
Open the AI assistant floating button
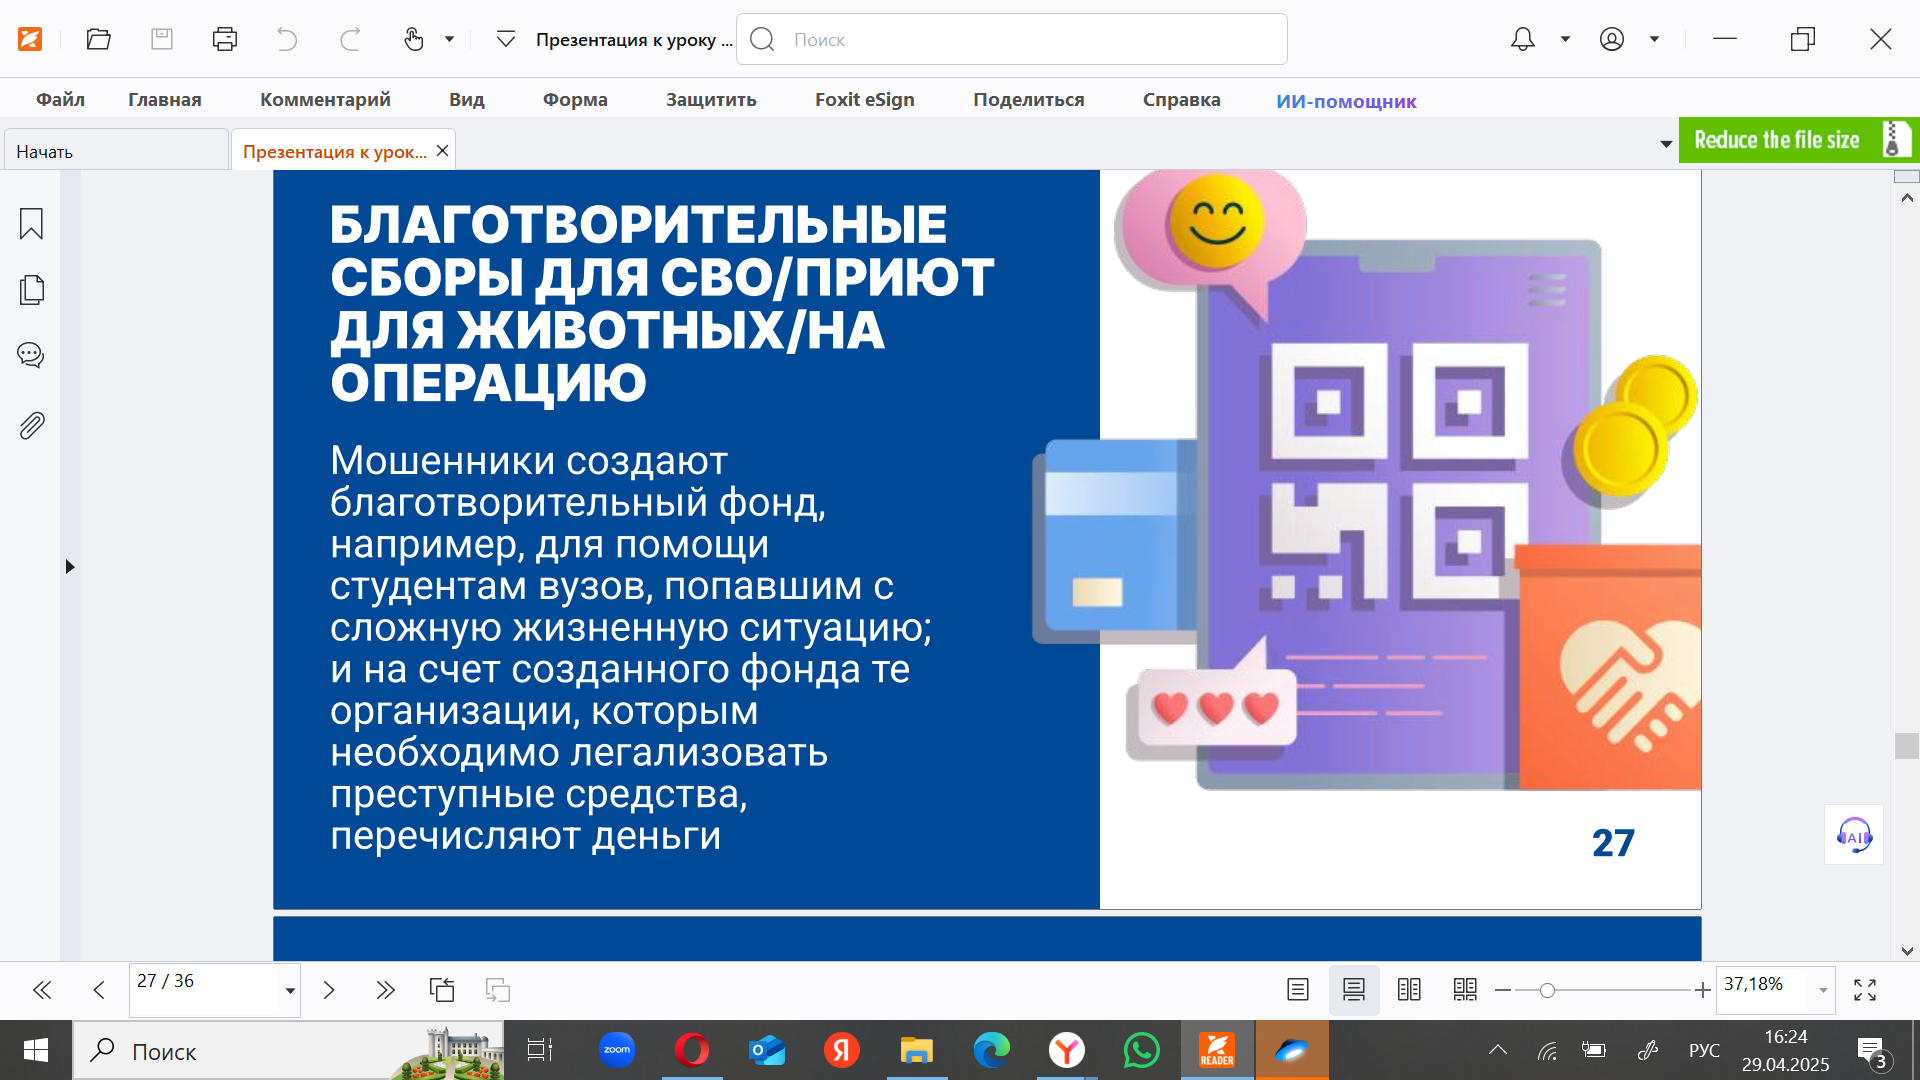[1854, 835]
